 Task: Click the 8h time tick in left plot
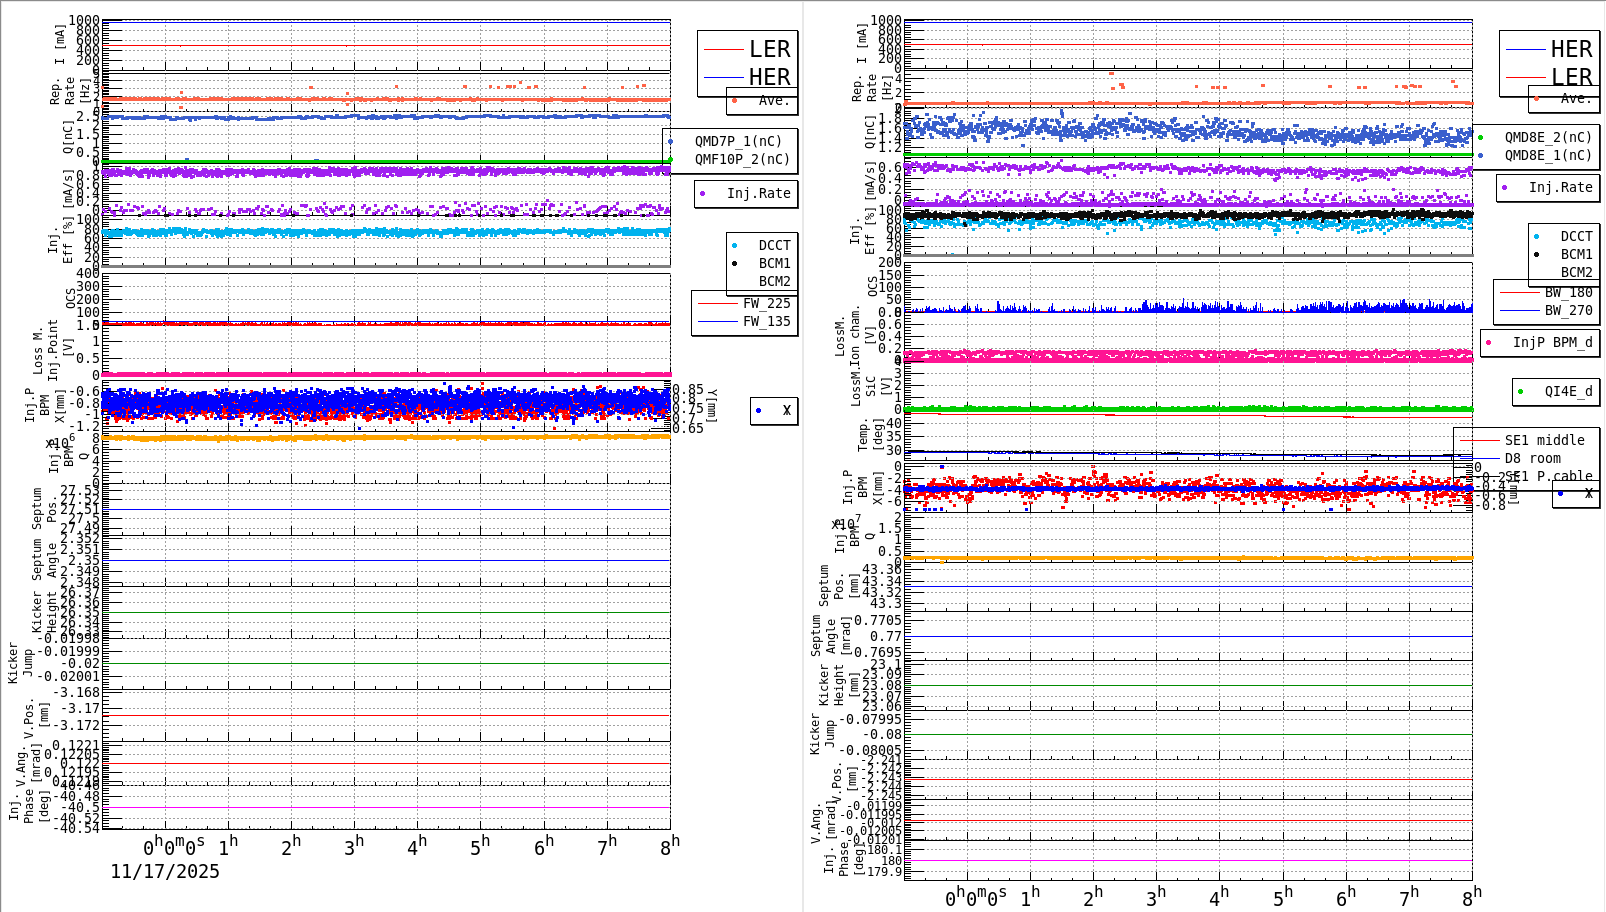(670, 845)
